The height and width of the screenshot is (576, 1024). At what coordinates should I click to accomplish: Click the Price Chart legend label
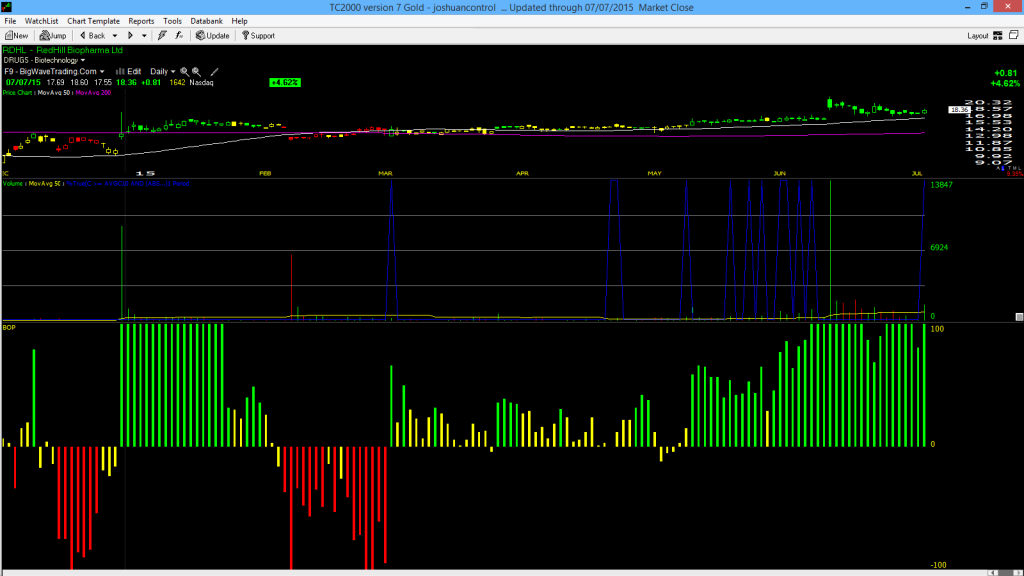(18, 93)
